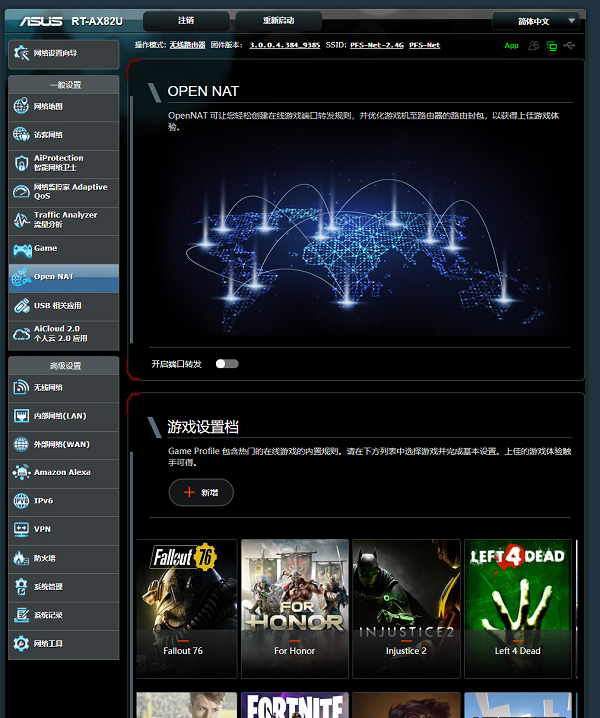600x718 pixels.
Task: Open 网络地图 globe icon
Action: (21, 106)
